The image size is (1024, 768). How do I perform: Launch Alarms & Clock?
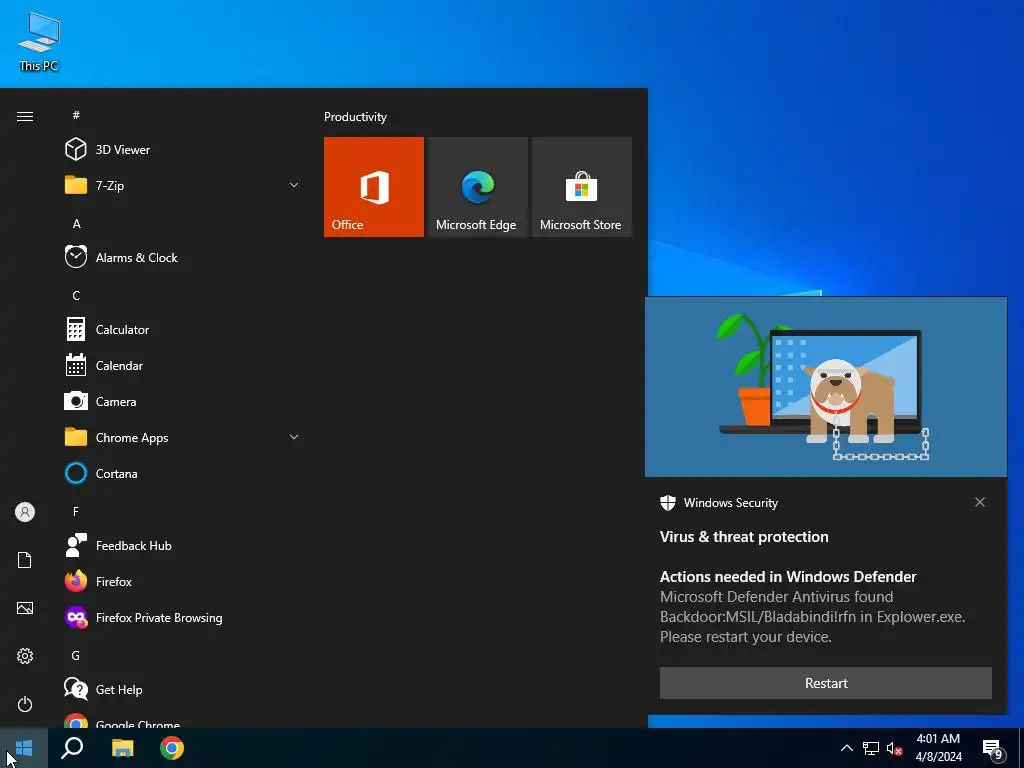[183, 257]
